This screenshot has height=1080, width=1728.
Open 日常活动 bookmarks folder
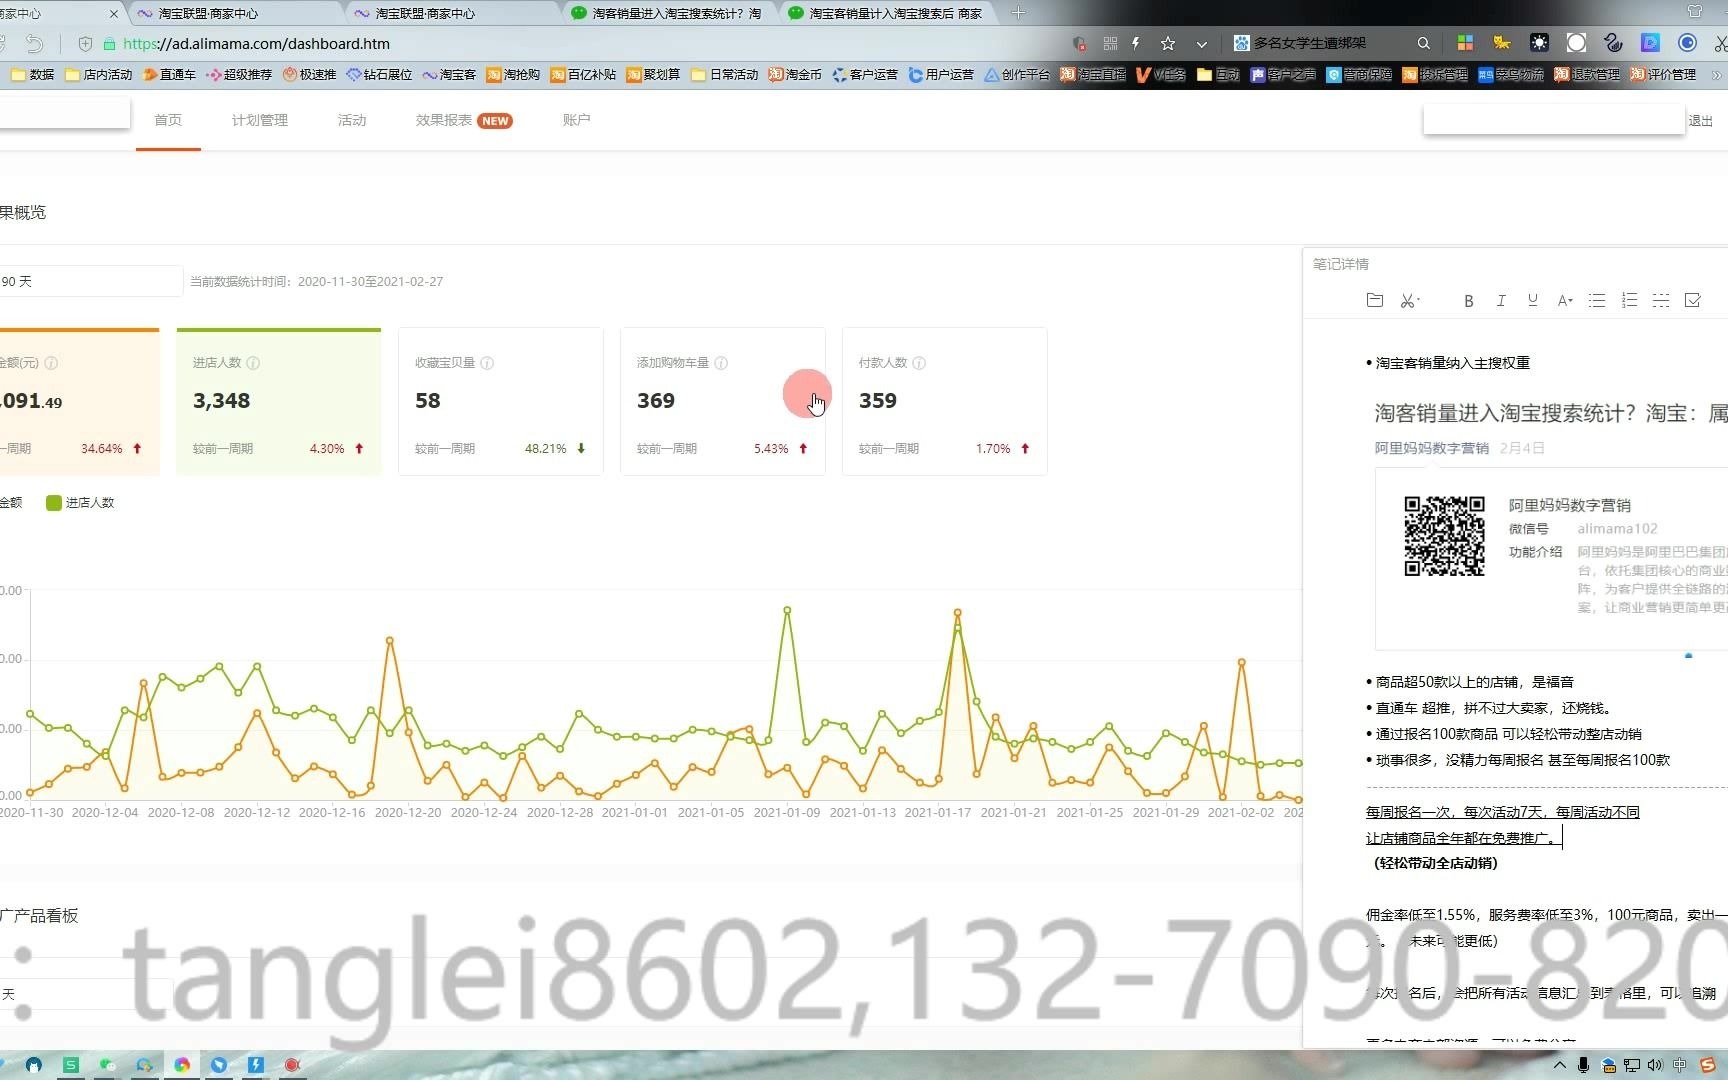[x=725, y=75]
